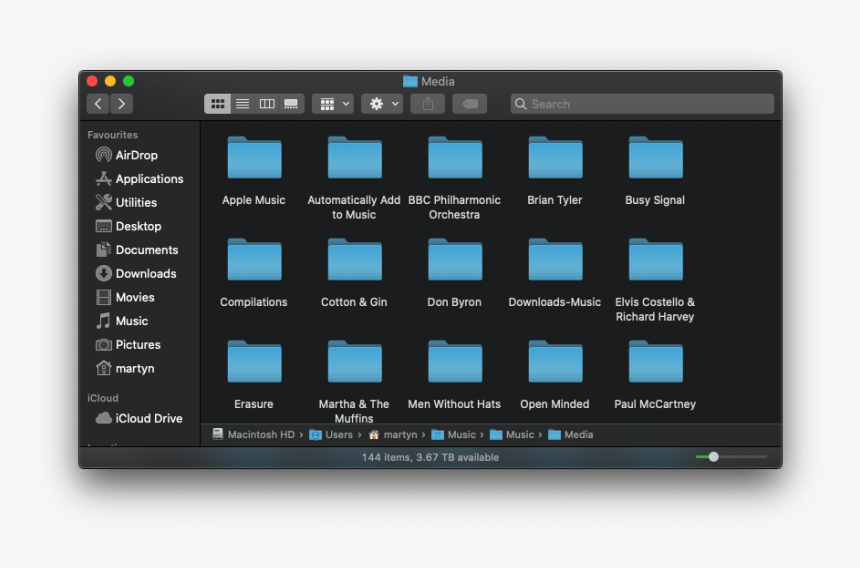
Task: Click in the Search field
Action: point(642,104)
